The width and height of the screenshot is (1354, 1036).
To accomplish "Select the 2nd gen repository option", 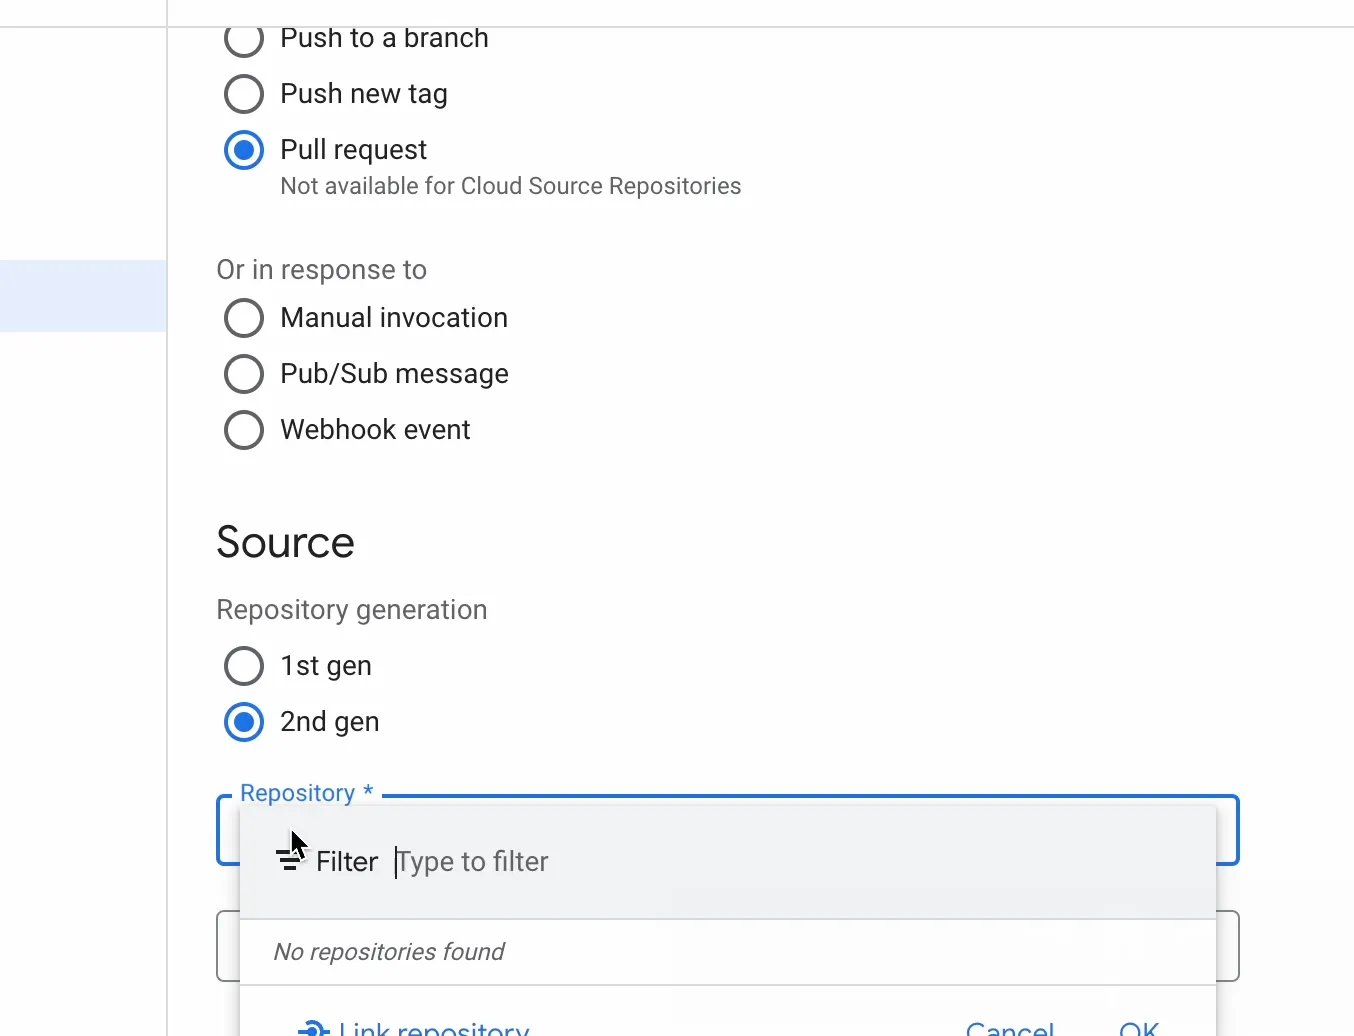I will (x=244, y=722).
